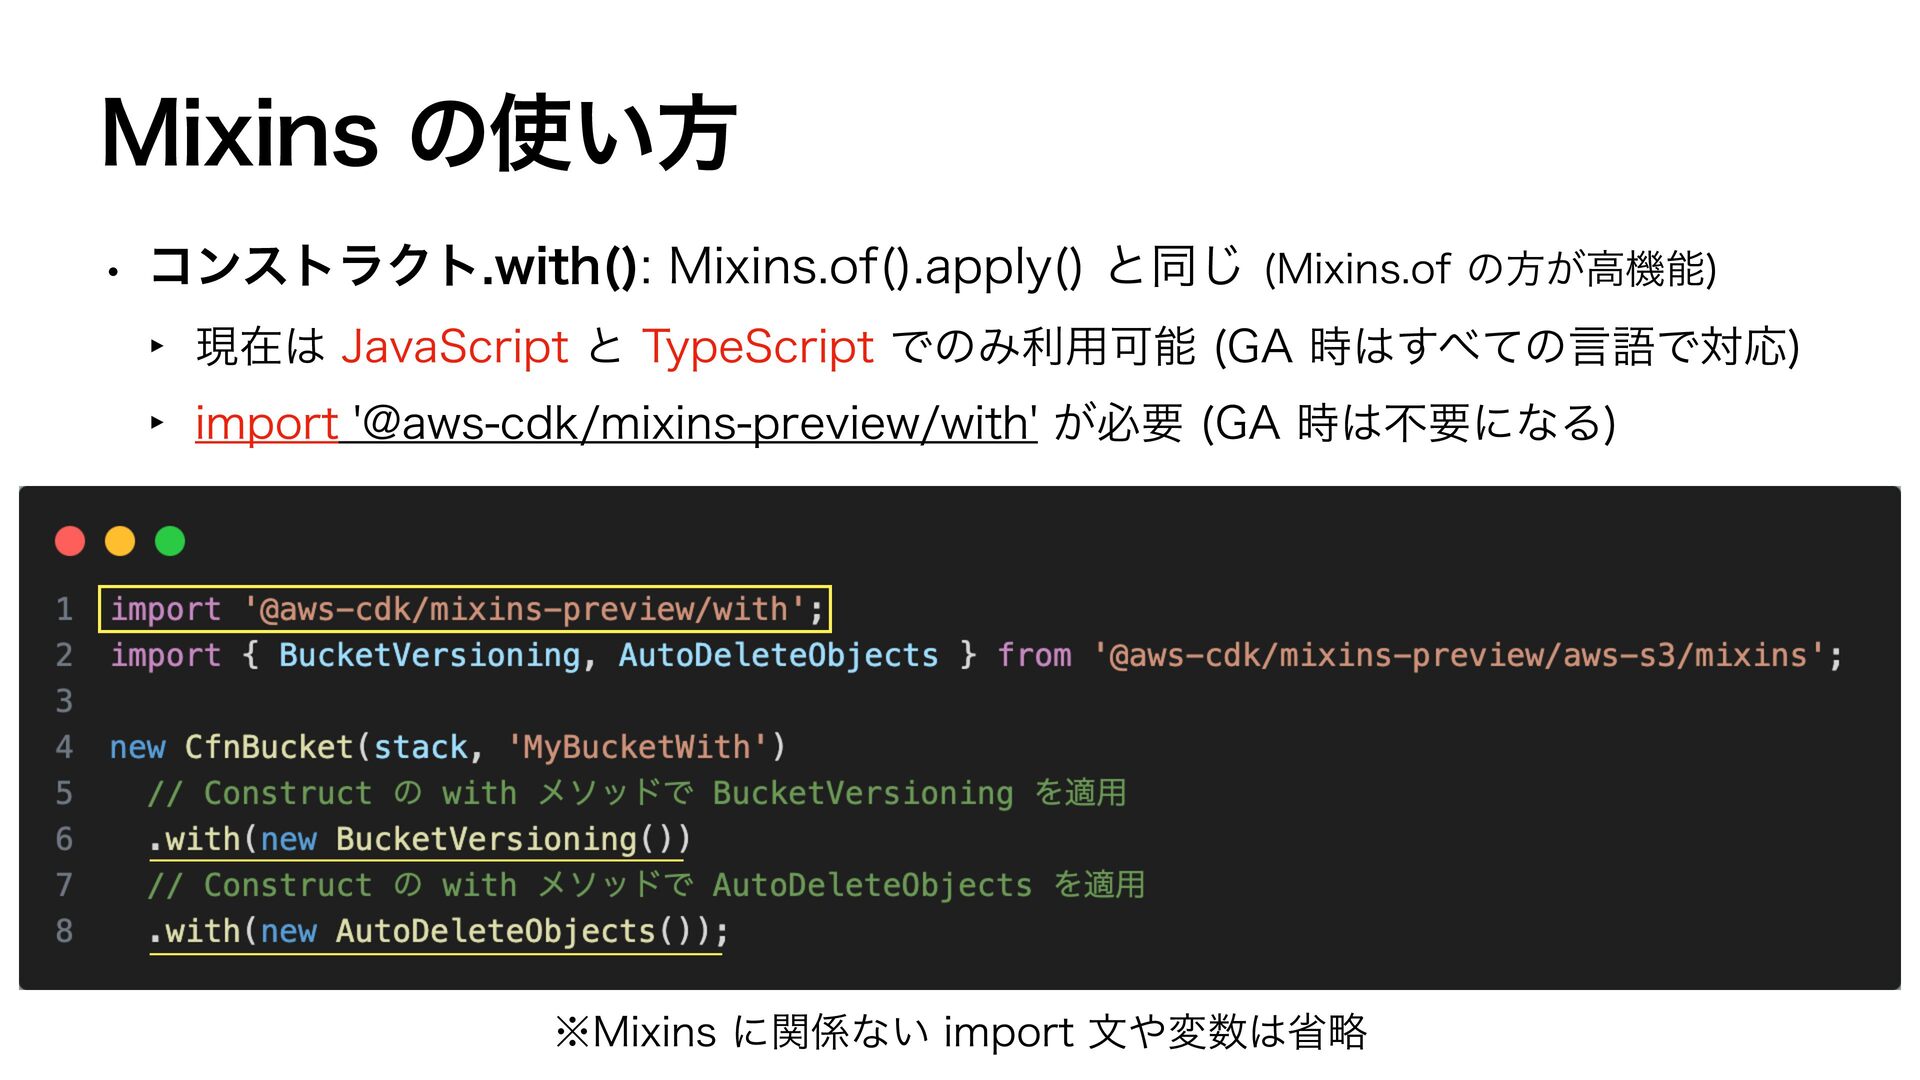Viewport: 1920px width, 1080px height.
Task: Click the red TypeScript text
Action: (x=758, y=347)
